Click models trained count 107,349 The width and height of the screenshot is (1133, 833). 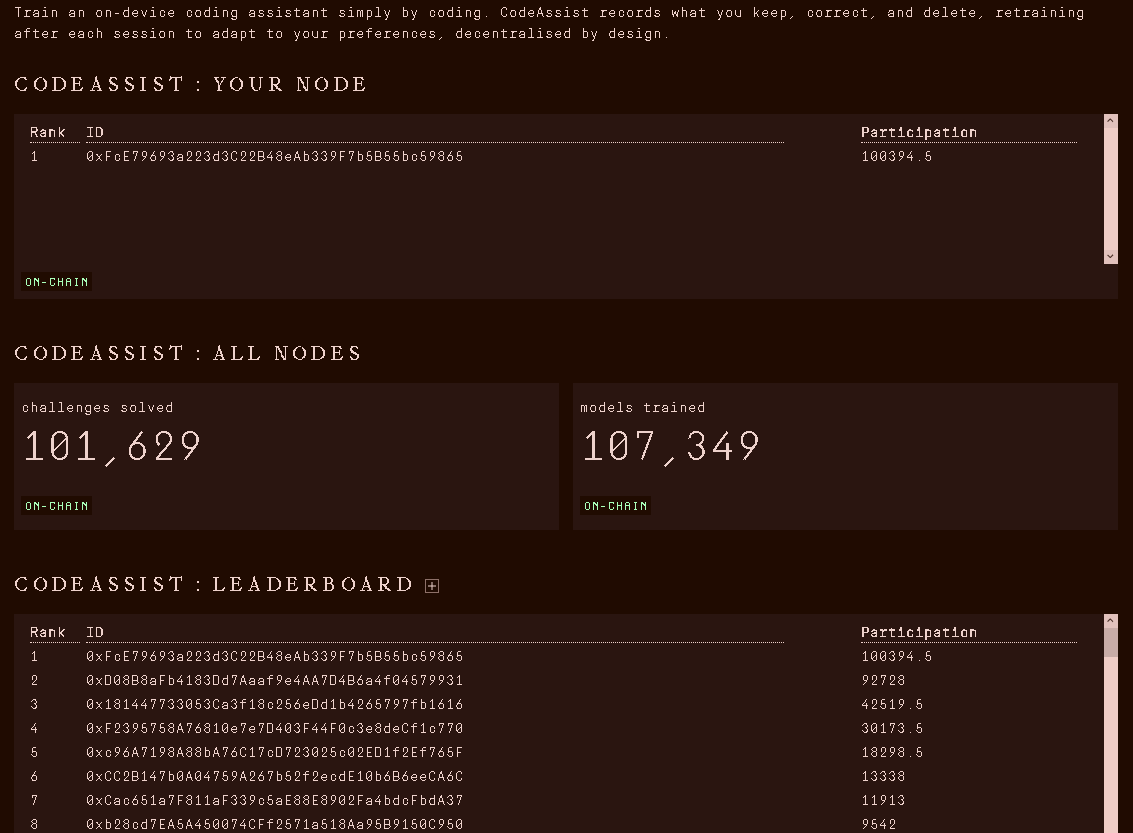point(671,446)
